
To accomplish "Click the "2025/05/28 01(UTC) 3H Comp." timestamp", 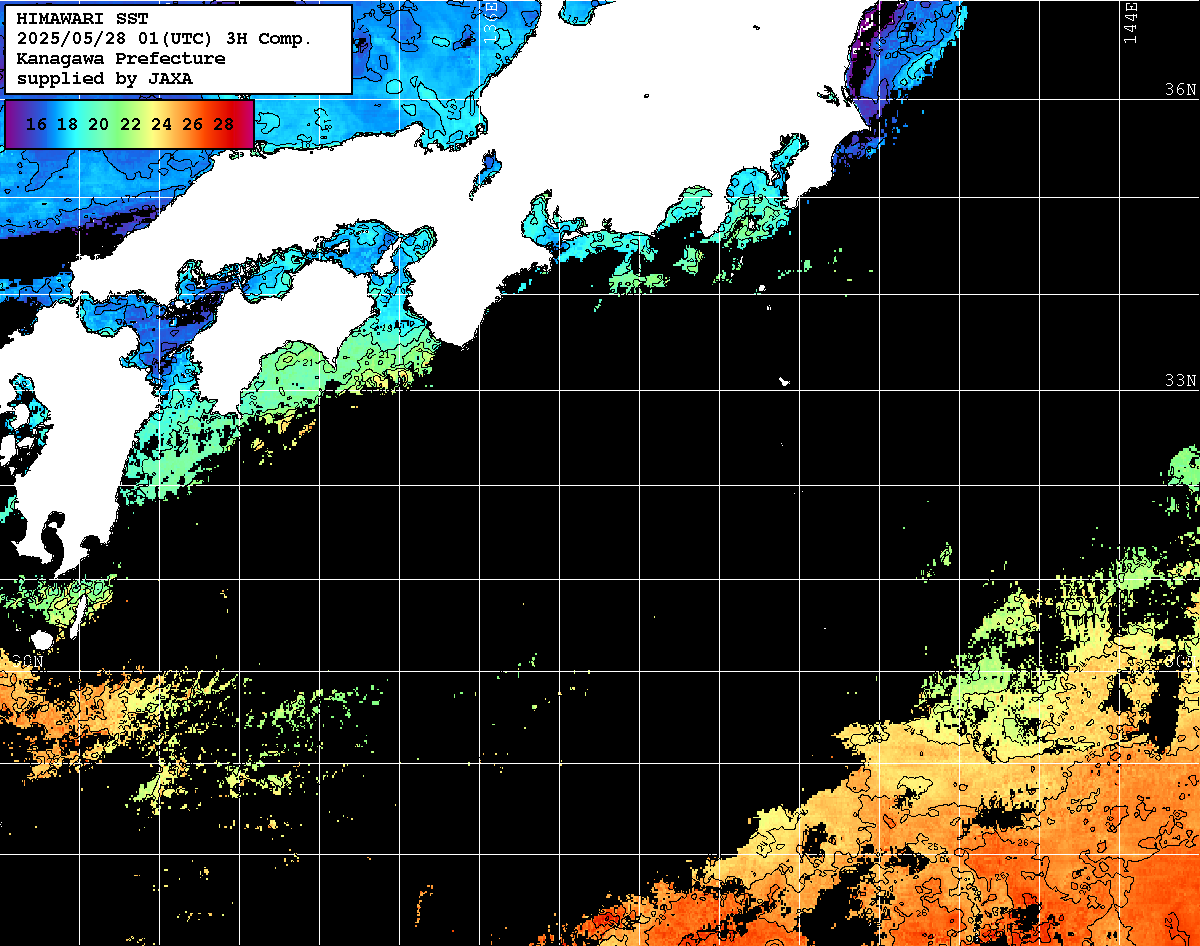I will [x=165, y=39].
